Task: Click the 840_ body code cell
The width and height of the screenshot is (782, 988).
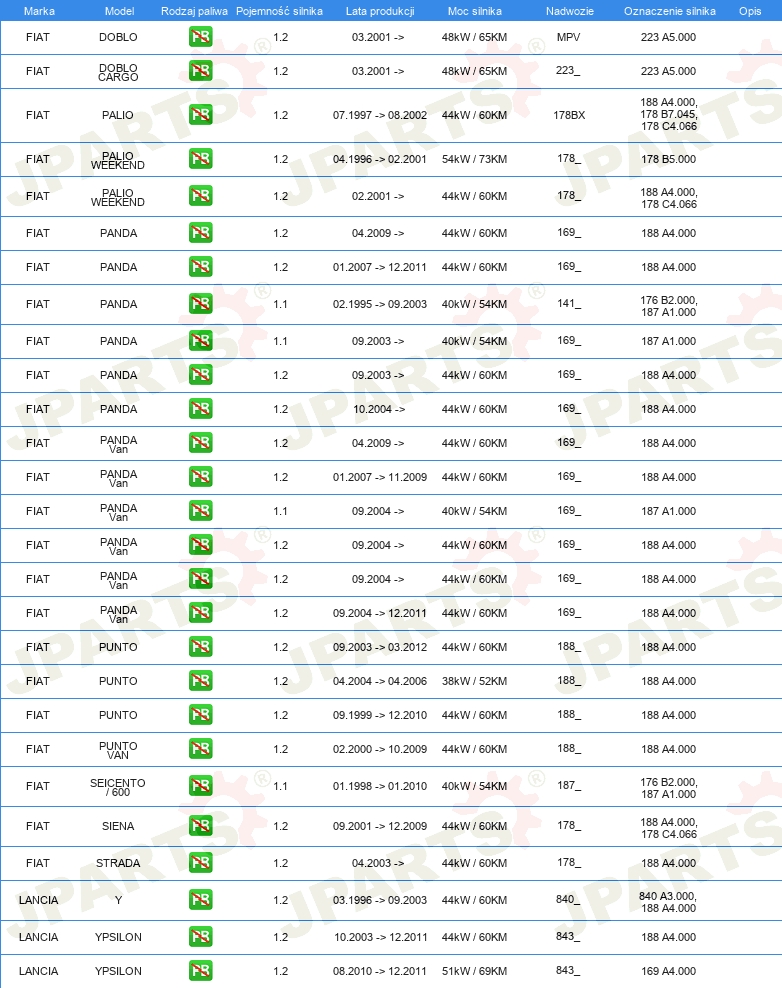Action: point(568,899)
